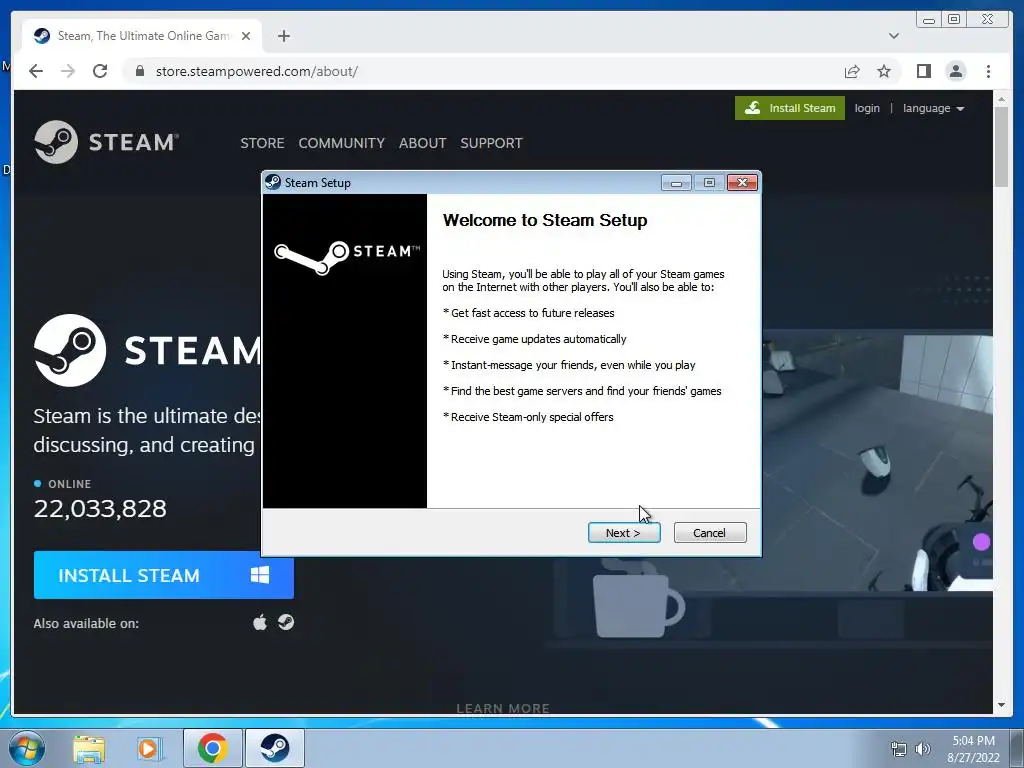The width and height of the screenshot is (1024, 768).
Task: Open Windows Explorer from taskbar
Action: (89, 748)
